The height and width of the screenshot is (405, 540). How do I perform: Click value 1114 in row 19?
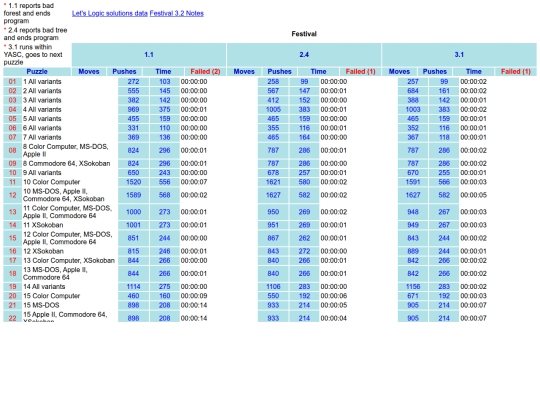tap(133, 287)
